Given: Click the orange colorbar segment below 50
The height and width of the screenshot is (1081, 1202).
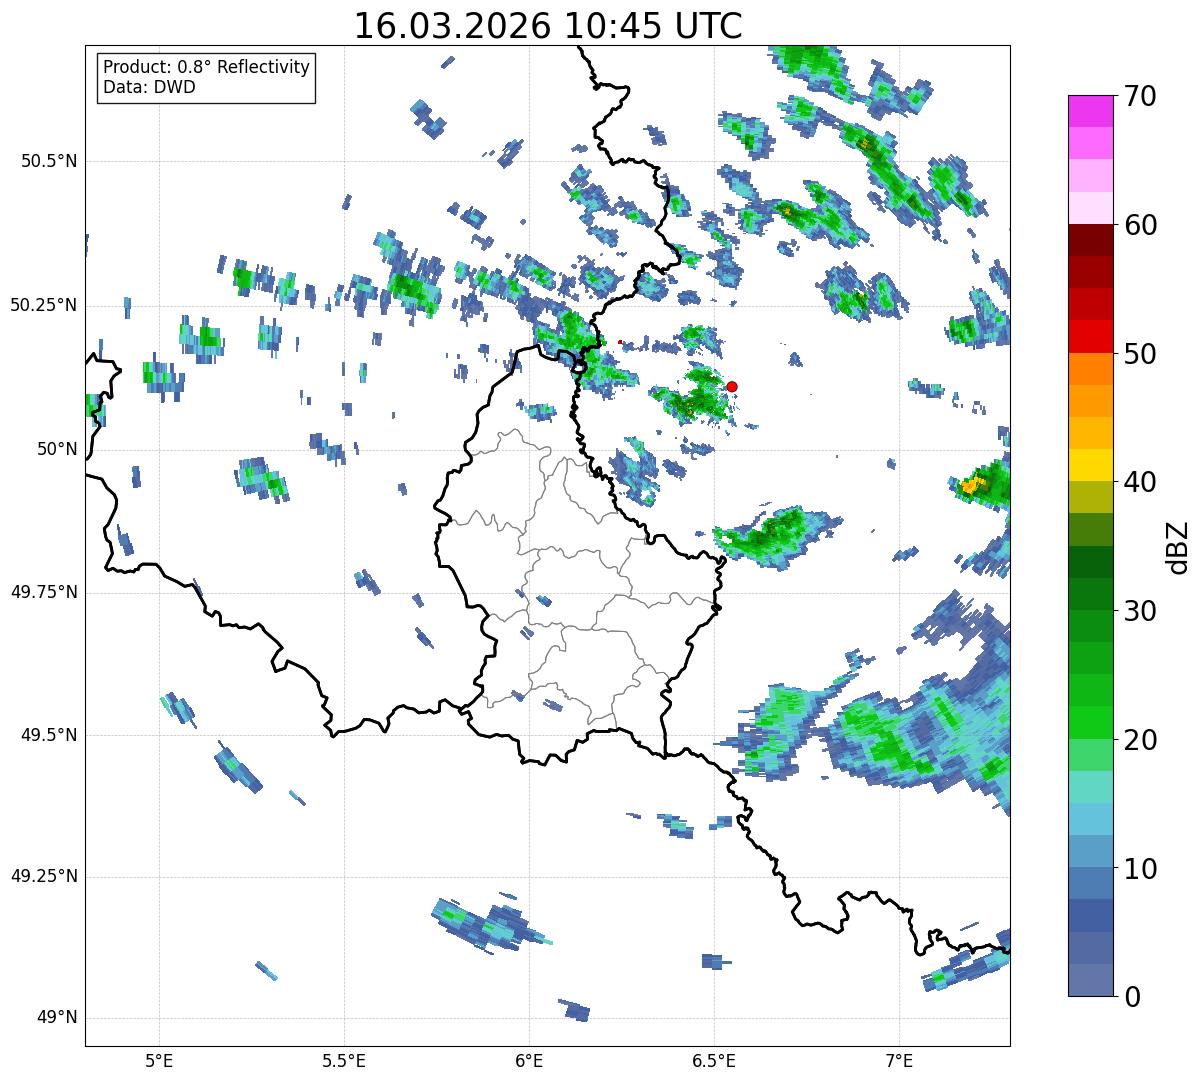Looking at the screenshot, I should [x=1090, y=369].
